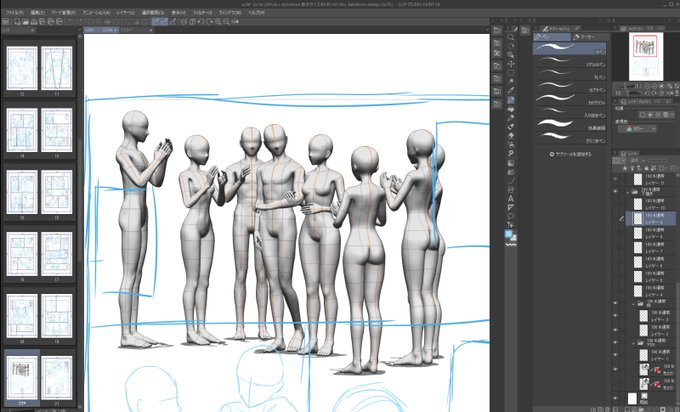680x412 pixels.
Task: Click the transparent color swatch below colors
Action: tap(511, 245)
